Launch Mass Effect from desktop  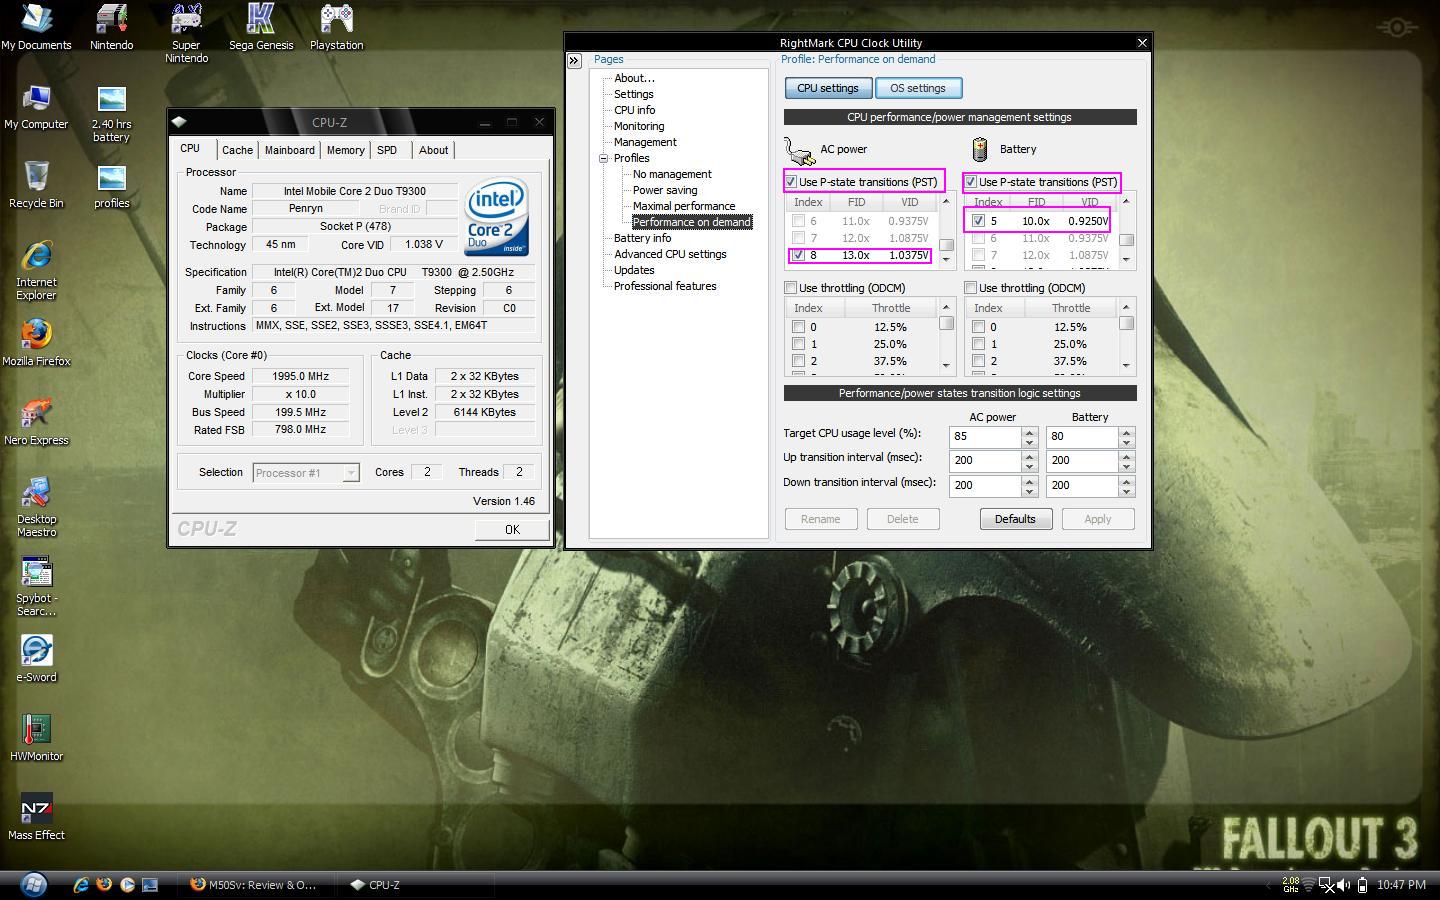tap(36, 817)
